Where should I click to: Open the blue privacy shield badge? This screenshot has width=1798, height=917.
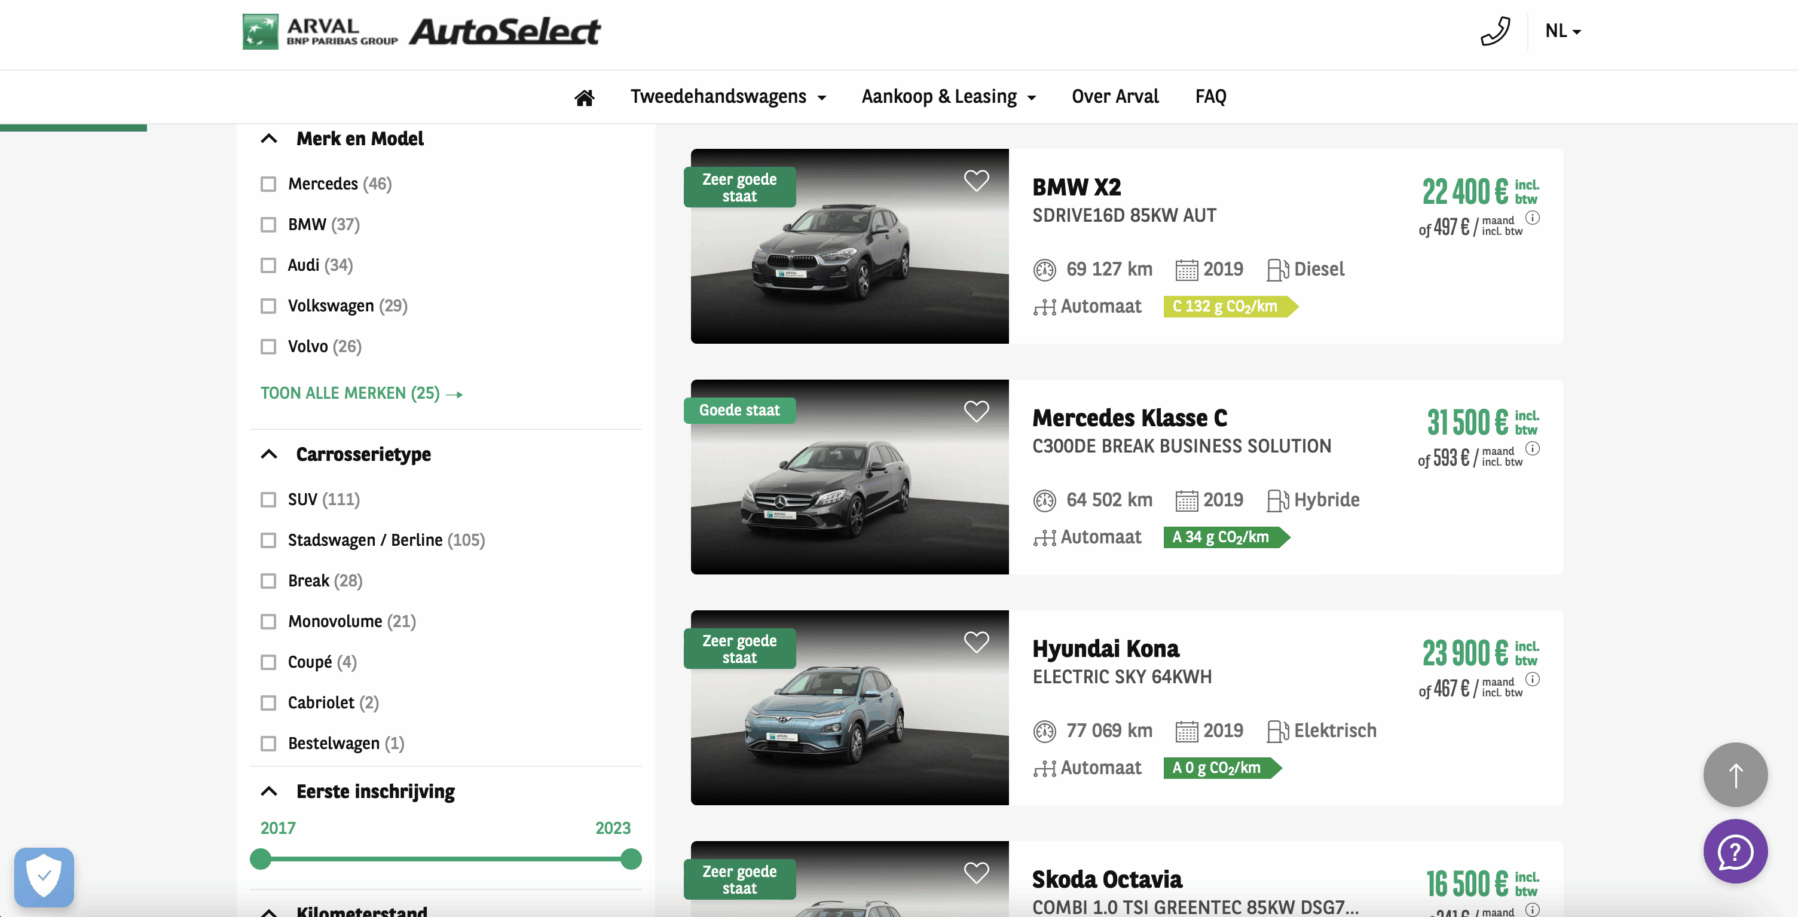pyautogui.click(x=44, y=877)
